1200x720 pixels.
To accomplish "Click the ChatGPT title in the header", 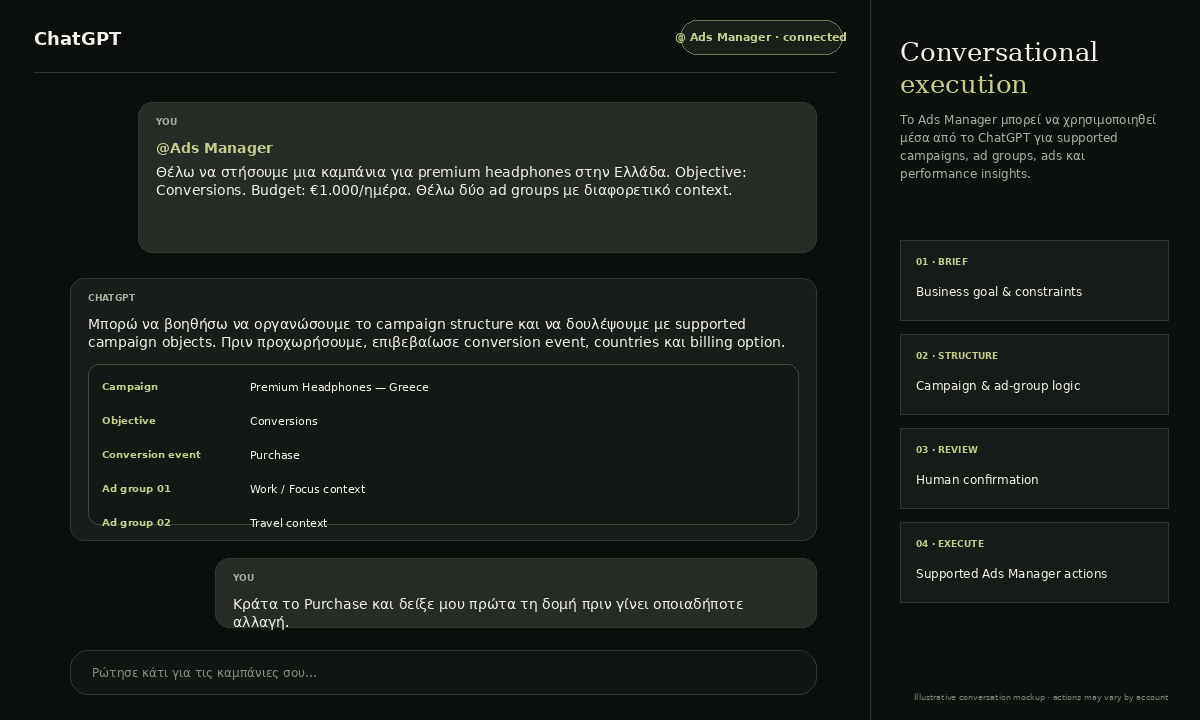I will [x=78, y=39].
